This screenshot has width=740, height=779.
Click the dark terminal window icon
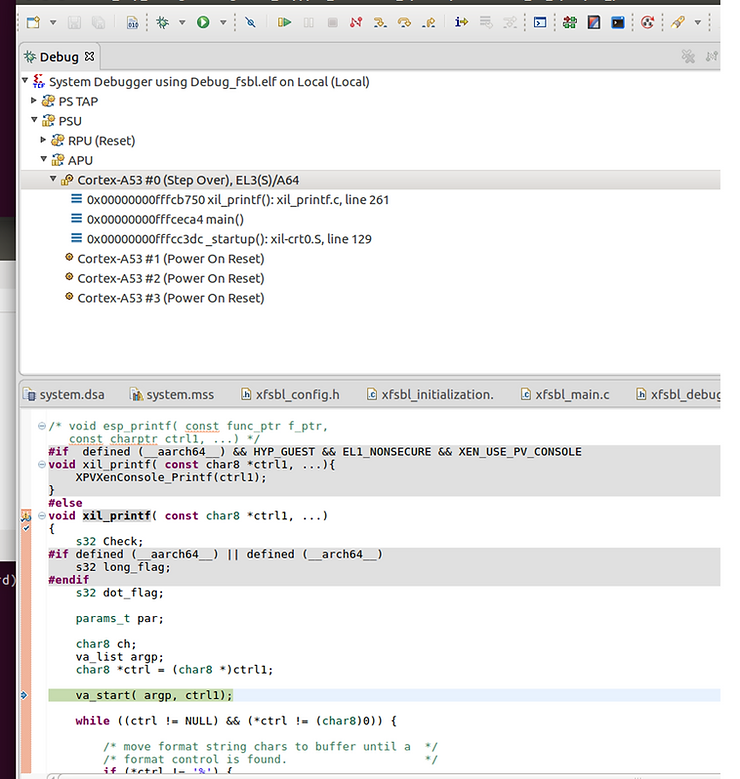tap(618, 22)
